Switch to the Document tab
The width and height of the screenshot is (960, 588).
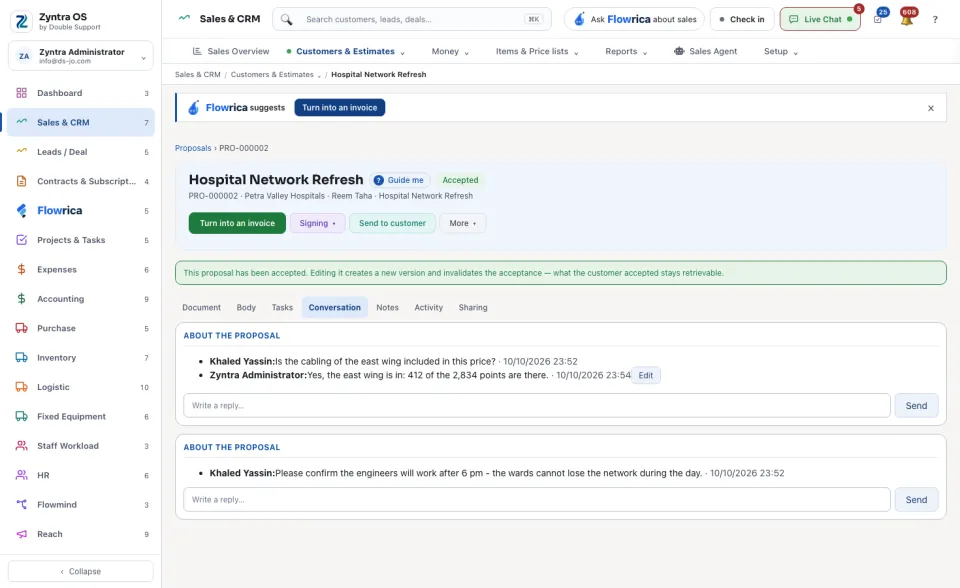201,307
